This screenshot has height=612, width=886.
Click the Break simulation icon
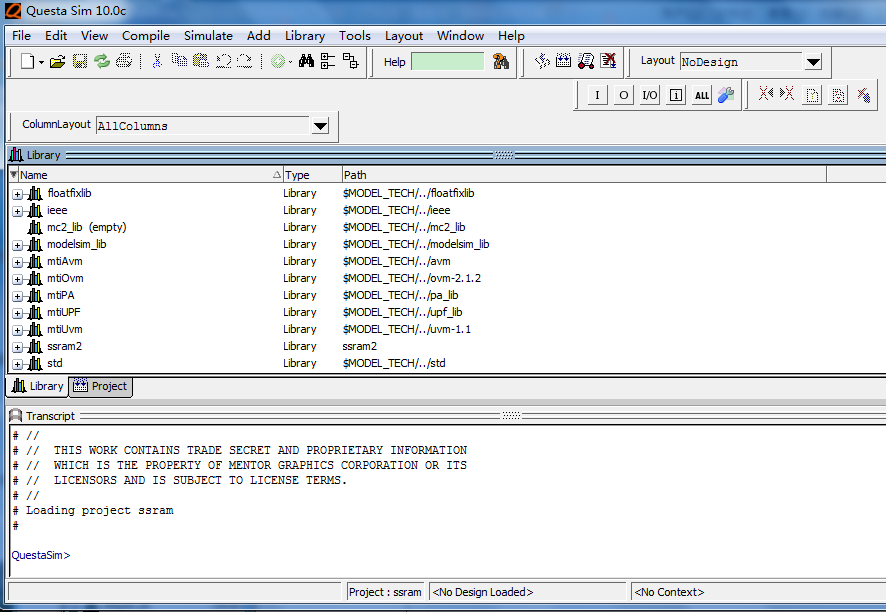point(609,60)
